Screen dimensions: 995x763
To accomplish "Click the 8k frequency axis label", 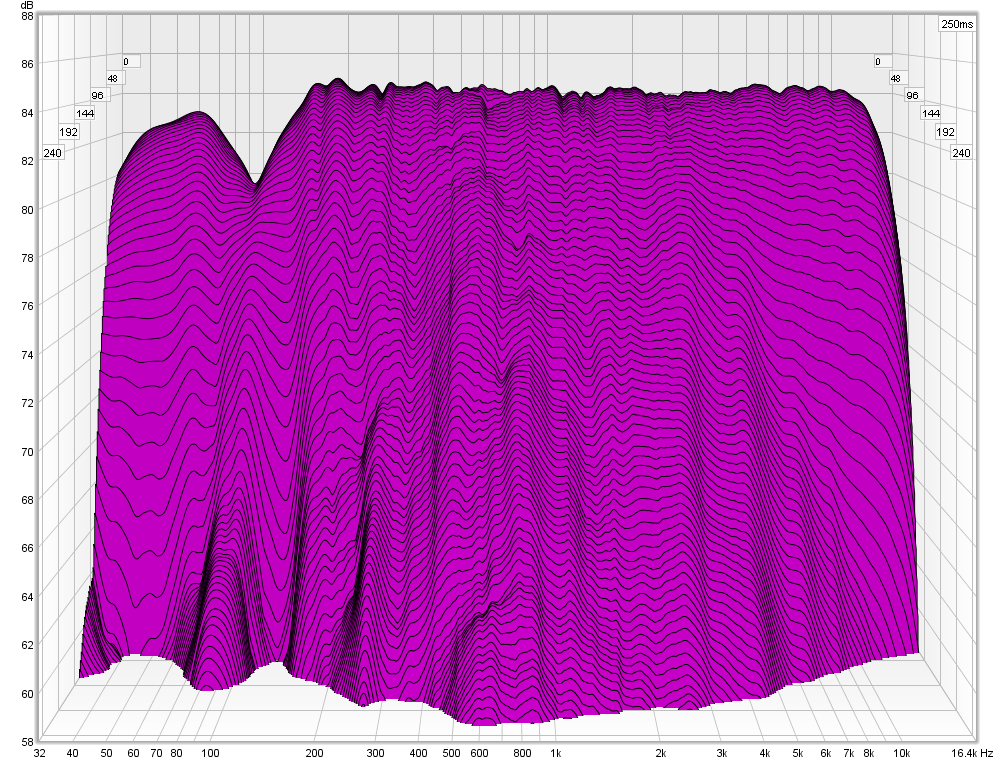I will click(x=869, y=753).
